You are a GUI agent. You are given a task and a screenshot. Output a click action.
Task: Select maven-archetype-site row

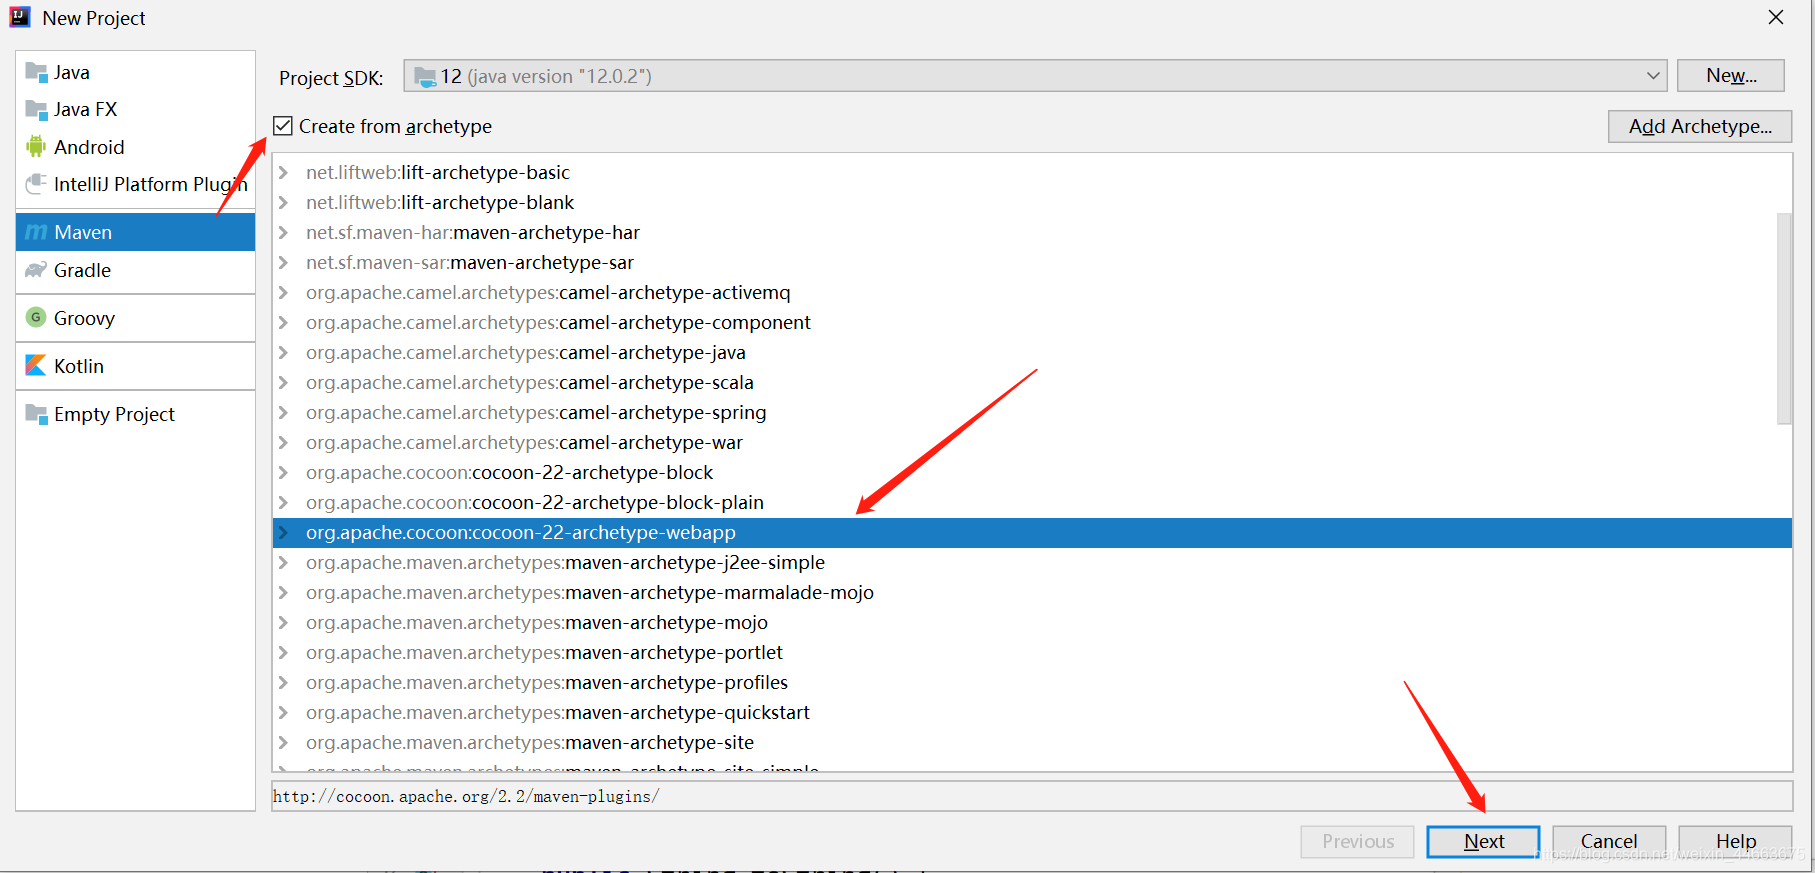(1032, 742)
